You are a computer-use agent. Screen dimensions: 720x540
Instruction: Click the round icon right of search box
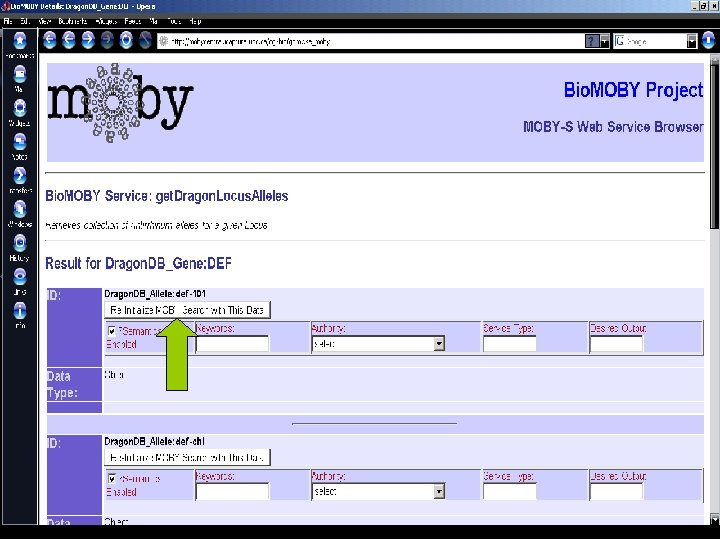tap(709, 41)
